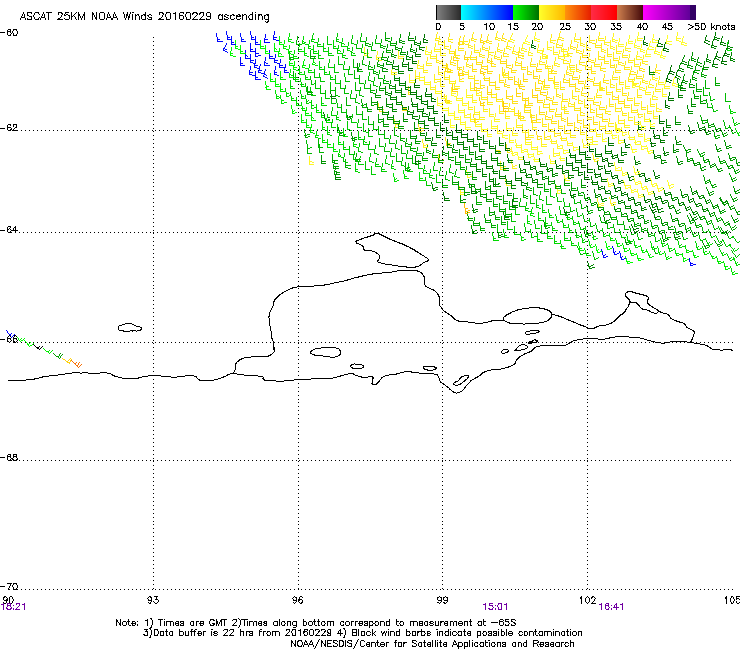The height and width of the screenshot is (650, 740).
Task: Click the purple 15:01 swath time
Action: (495, 607)
